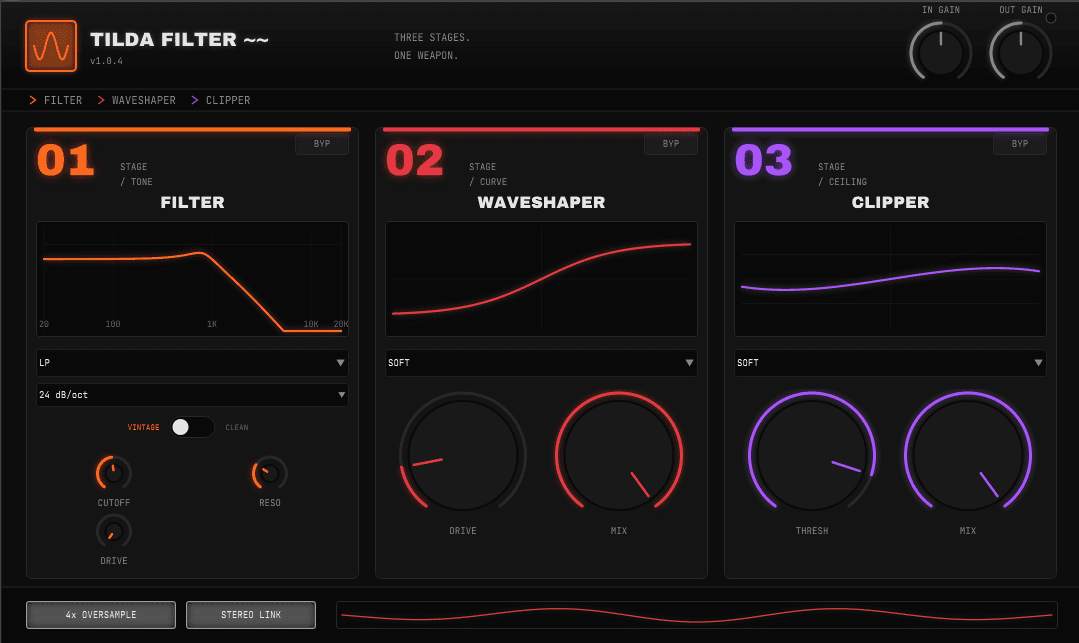Toggle the Vintage/Clean switch
The height and width of the screenshot is (643, 1079).
[x=193, y=428]
